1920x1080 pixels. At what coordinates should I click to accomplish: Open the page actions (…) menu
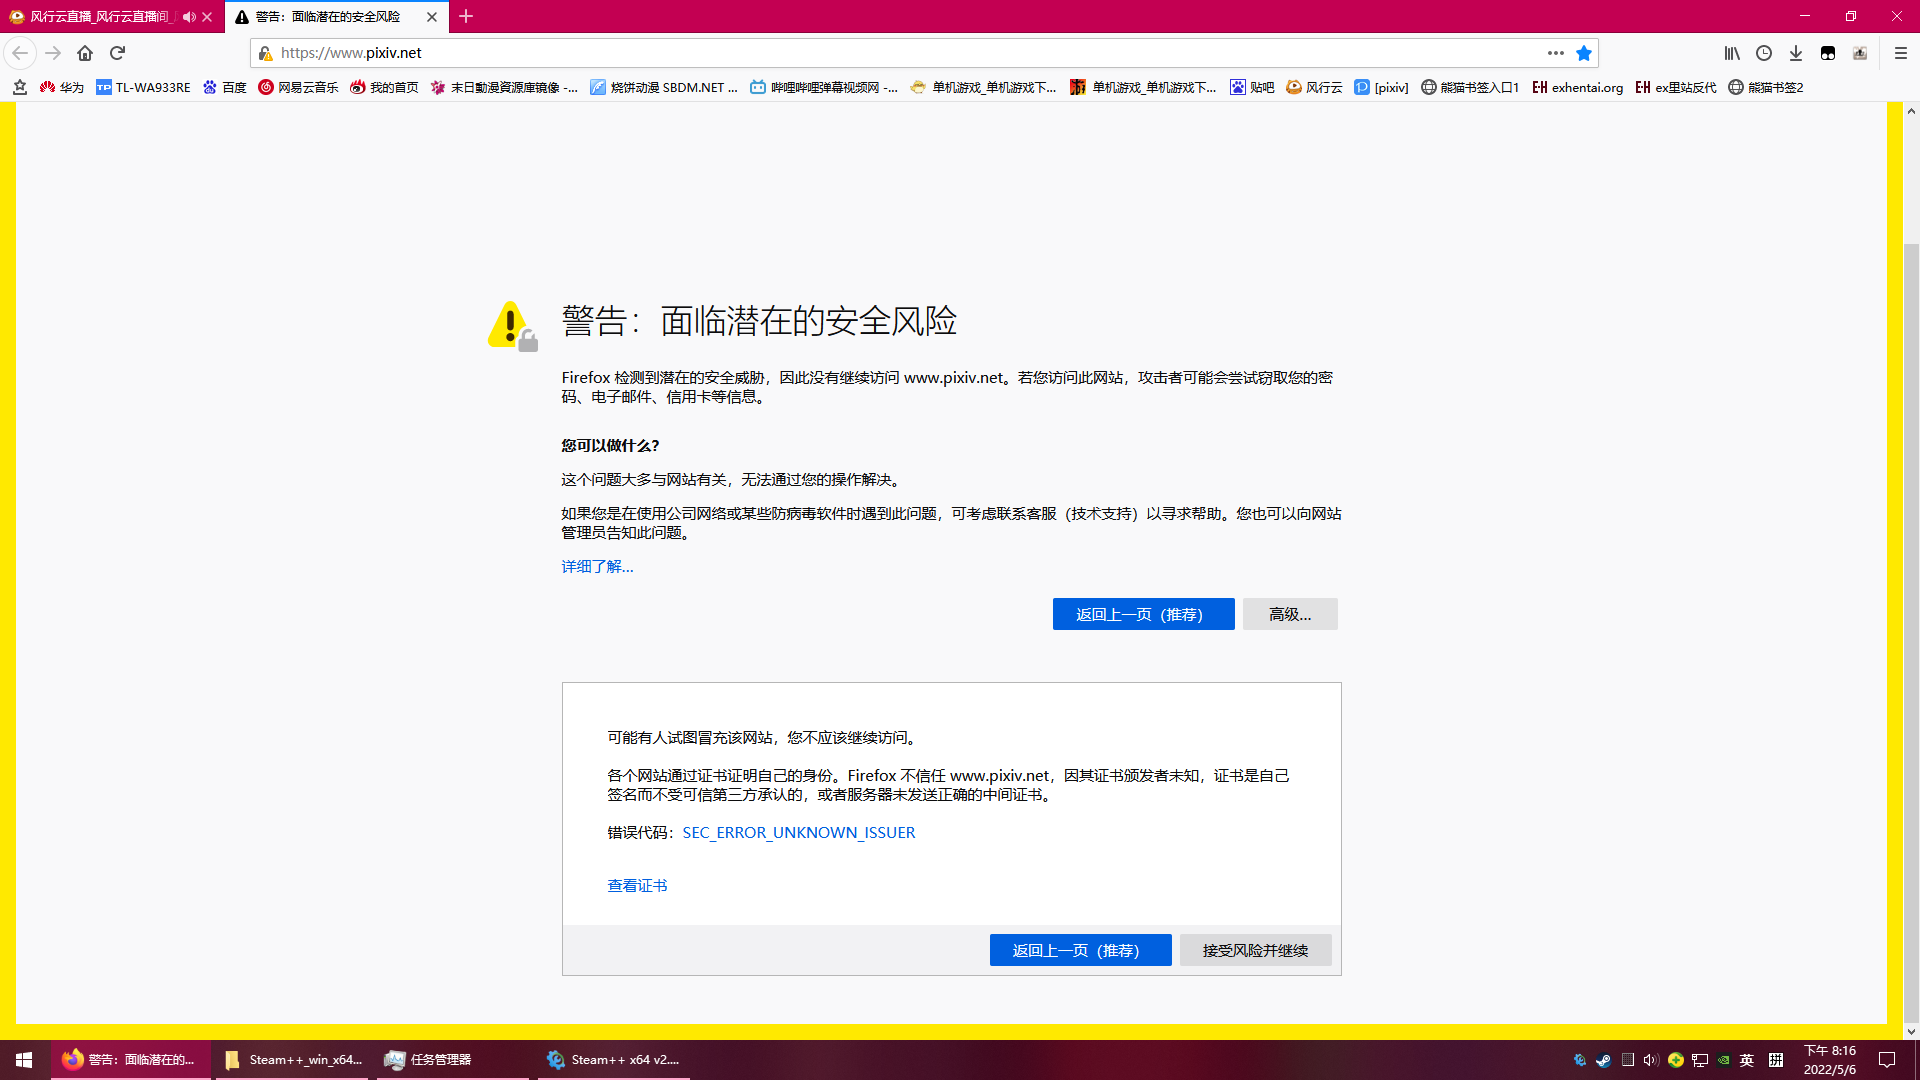tap(1556, 53)
